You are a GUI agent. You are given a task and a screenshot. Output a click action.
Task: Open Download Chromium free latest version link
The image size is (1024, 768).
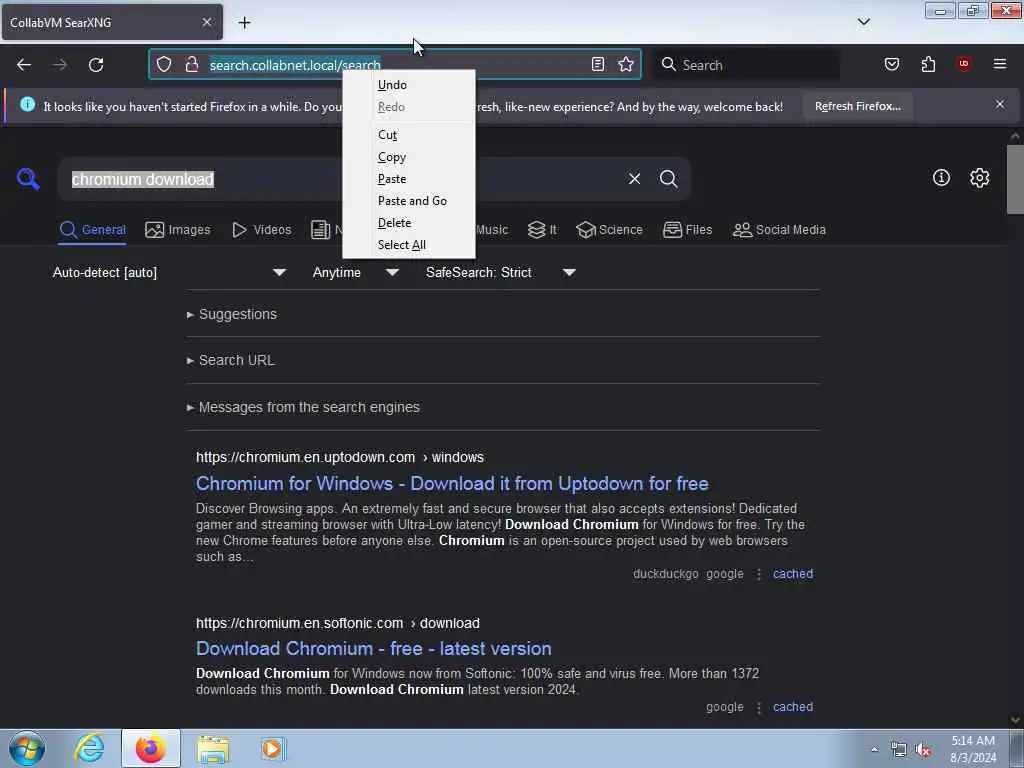point(374,648)
